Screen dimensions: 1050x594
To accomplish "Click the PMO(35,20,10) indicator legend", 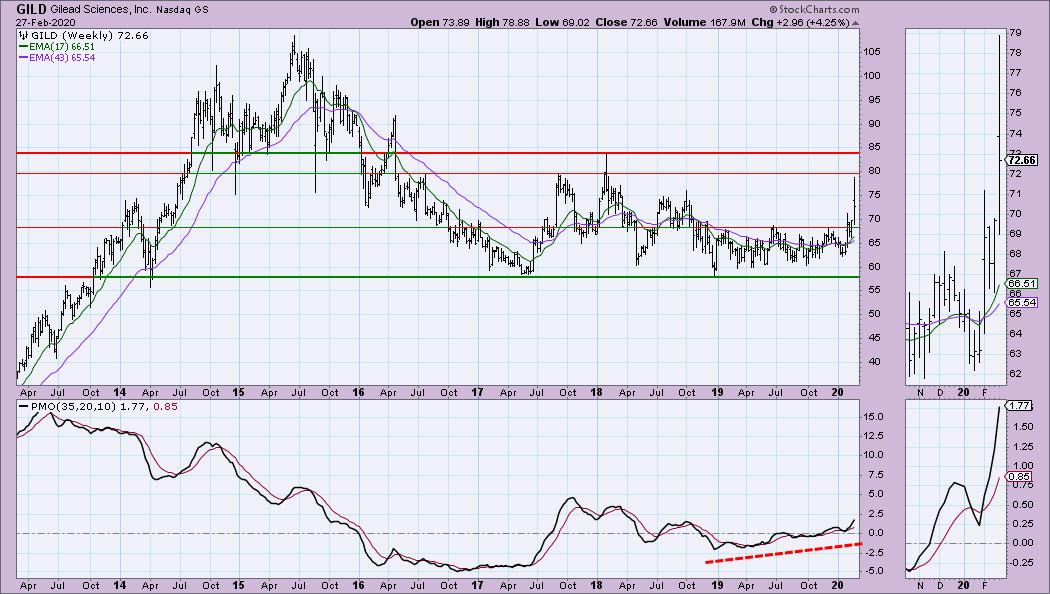I will (x=99, y=406).
